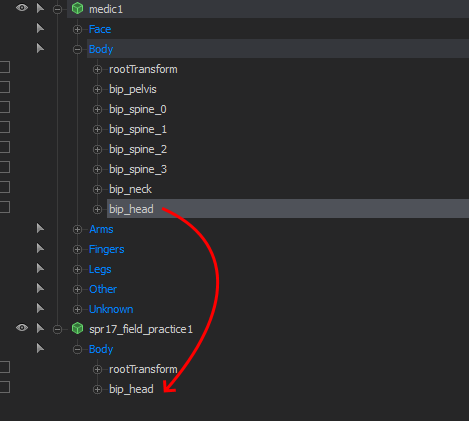Collapse the spr17_field_practice1 animation set
469x421 pixels.
coord(57,330)
